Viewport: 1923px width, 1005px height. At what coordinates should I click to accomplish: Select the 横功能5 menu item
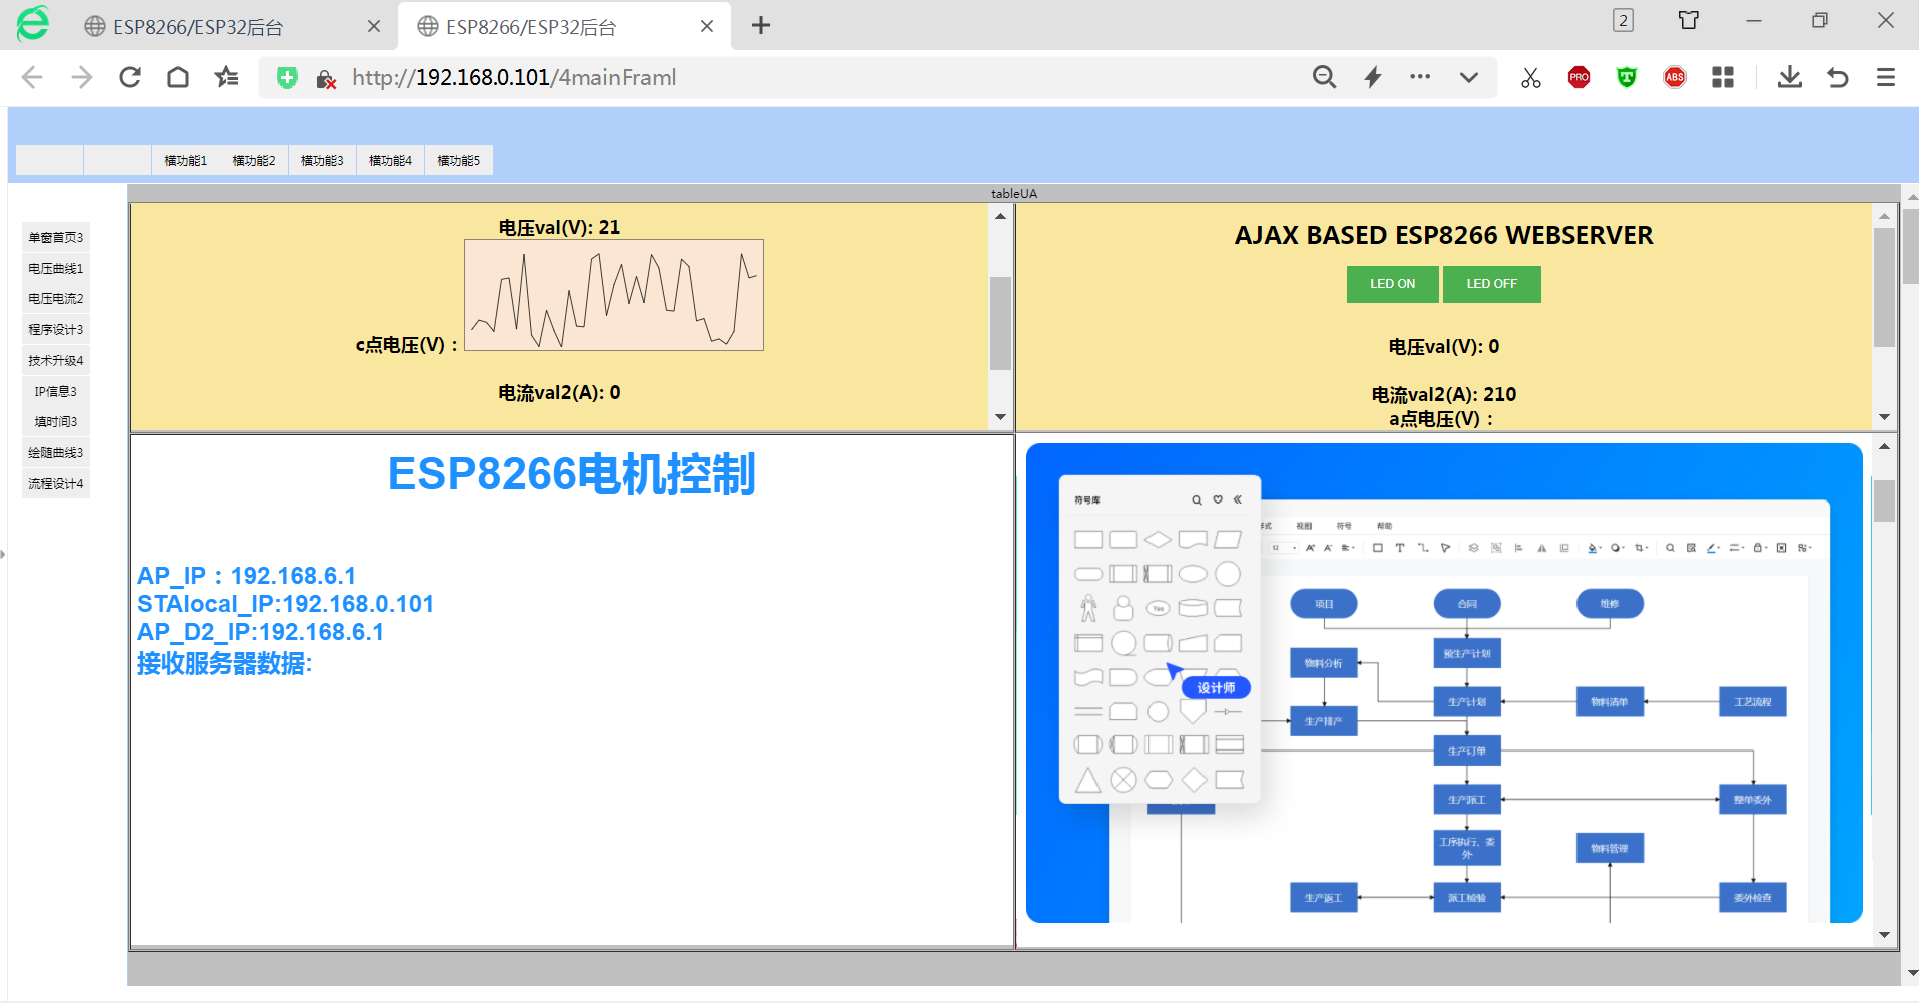pos(459,160)
